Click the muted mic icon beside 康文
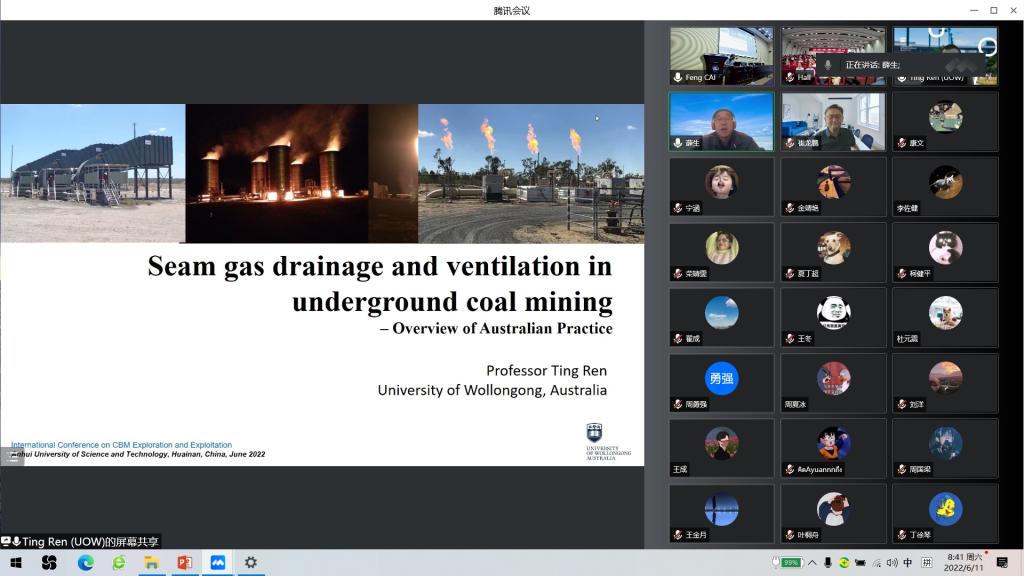Viewport: 1024px width, 576px height. [901, 143]
